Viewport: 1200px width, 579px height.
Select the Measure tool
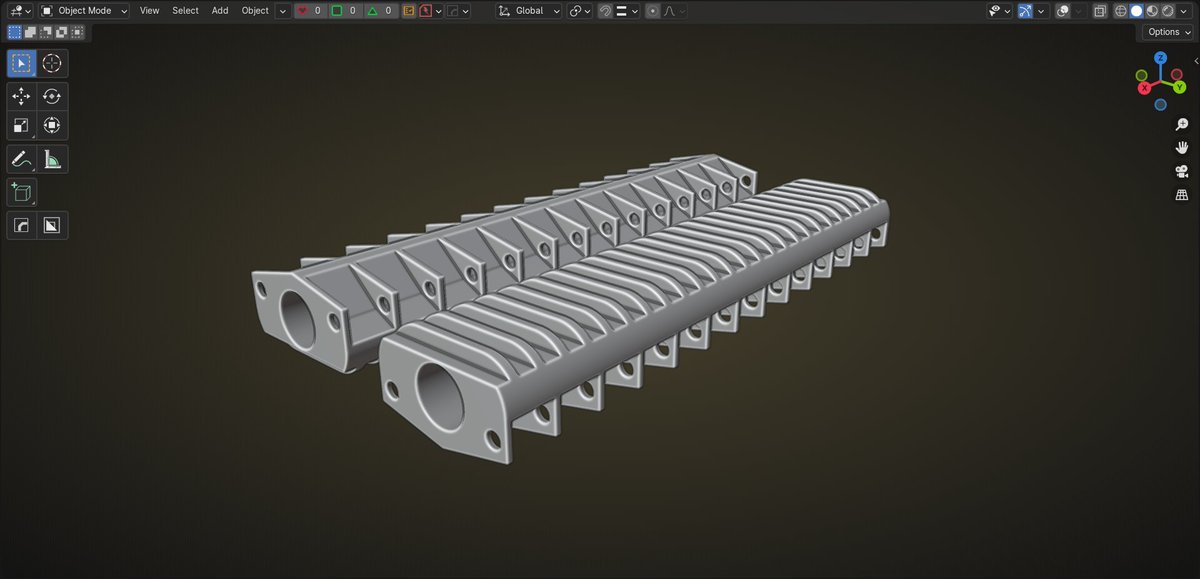[x=52, y=158]
